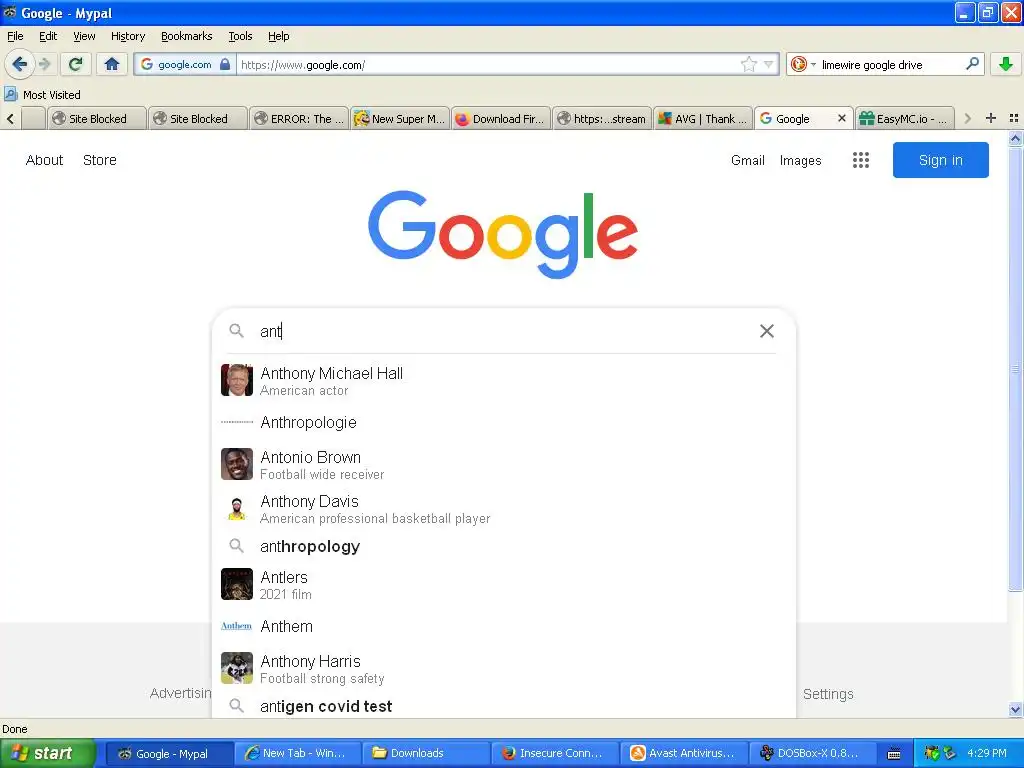
Task: Open a new tab with plus button
Action: (991, 118)
